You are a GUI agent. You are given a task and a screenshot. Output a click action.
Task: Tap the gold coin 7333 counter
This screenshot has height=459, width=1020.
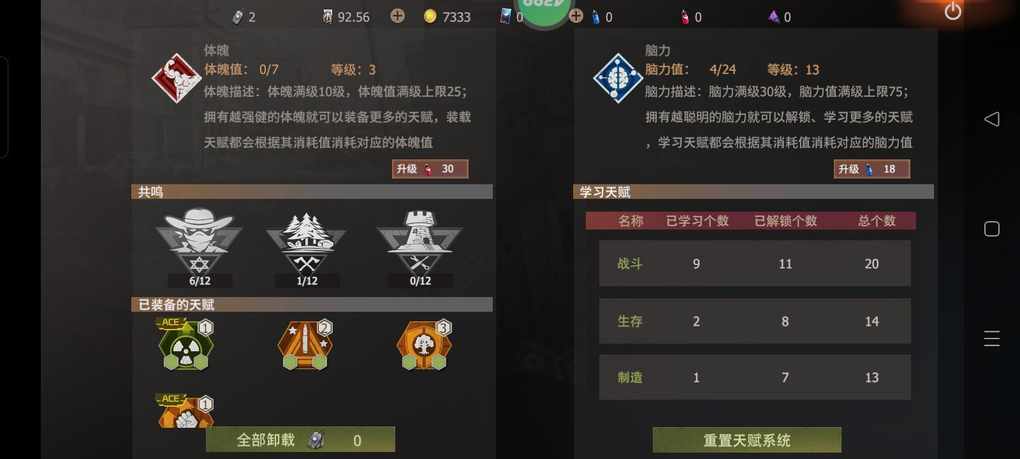(x=447, y=17)
